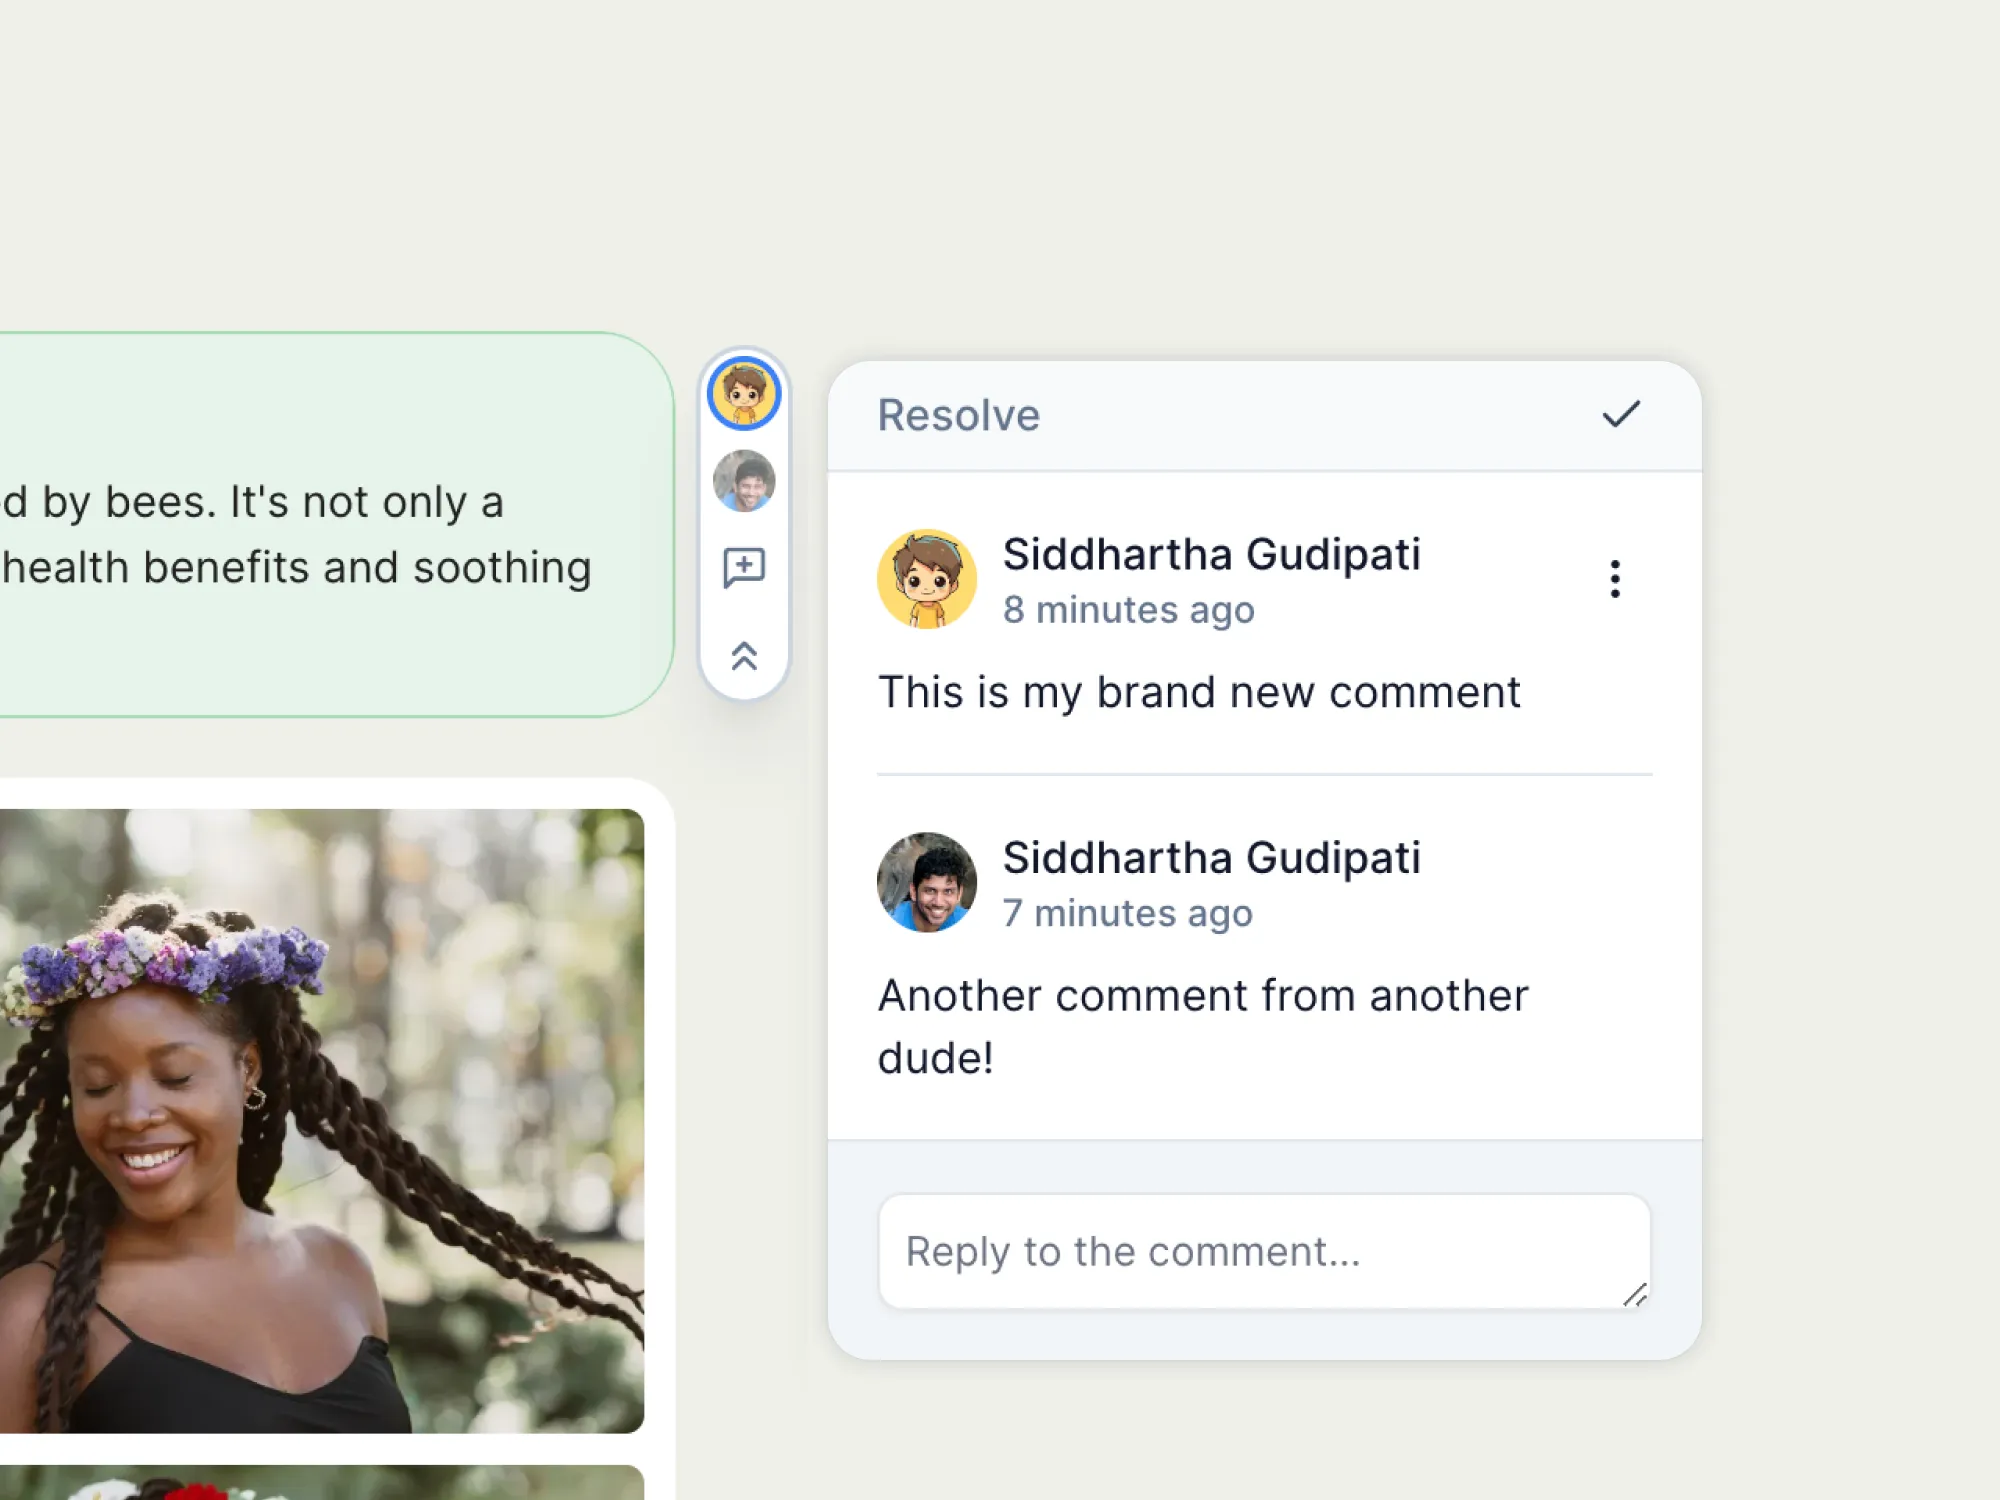Select the comment text This is my brand new comment

[x=1199, y=692]
